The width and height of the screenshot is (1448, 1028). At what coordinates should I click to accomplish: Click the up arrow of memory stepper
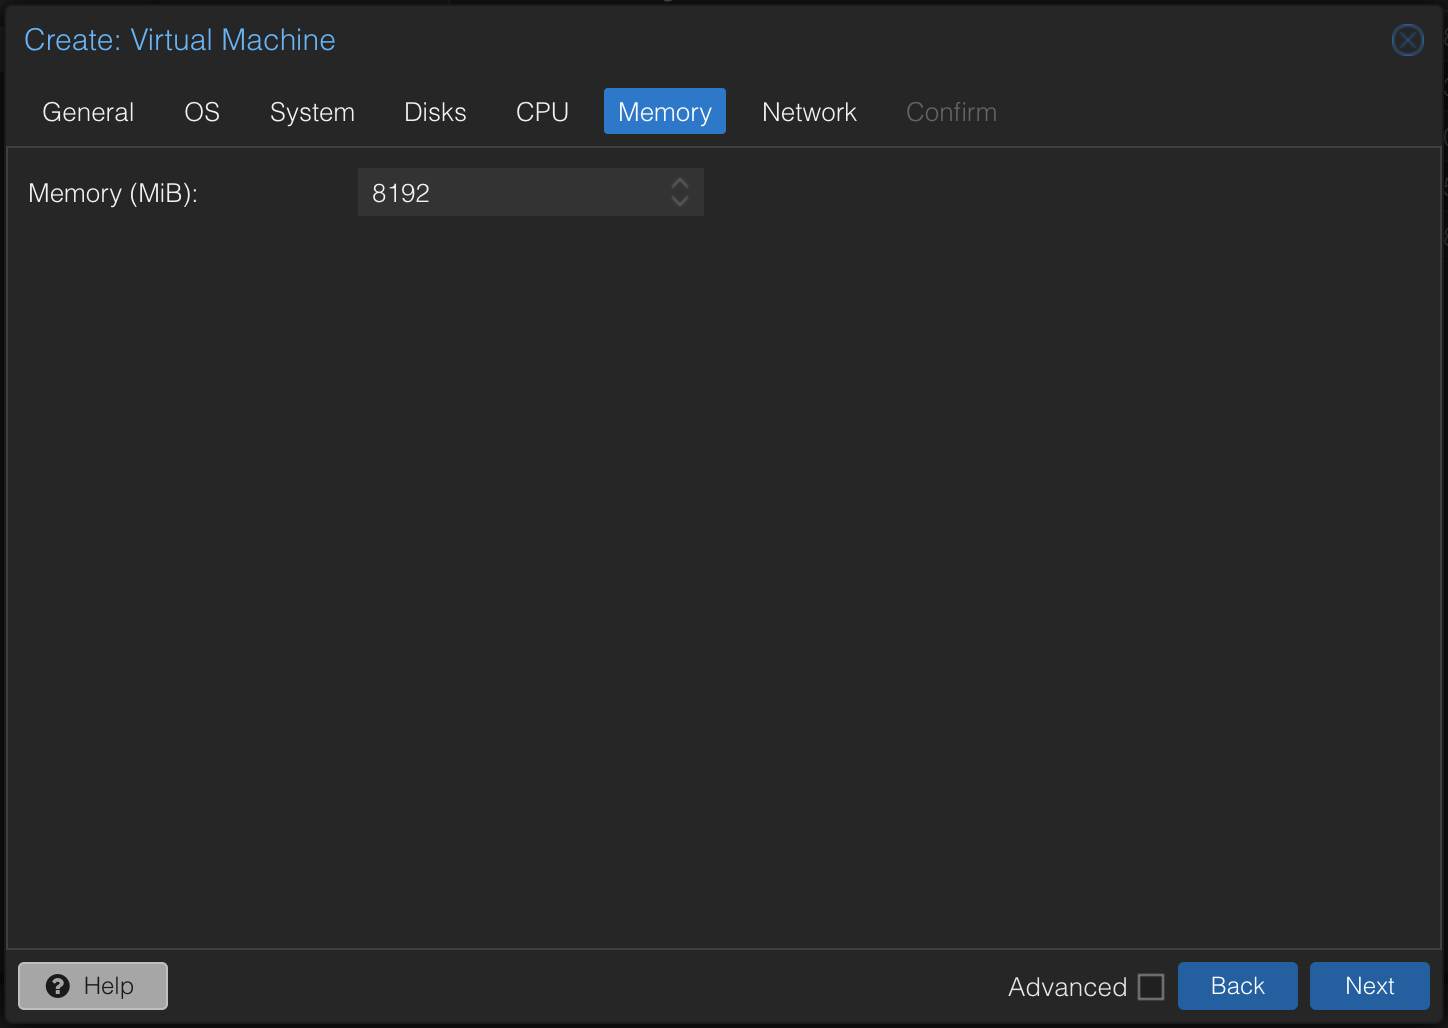pyautogui.click(x=679, y=183)
